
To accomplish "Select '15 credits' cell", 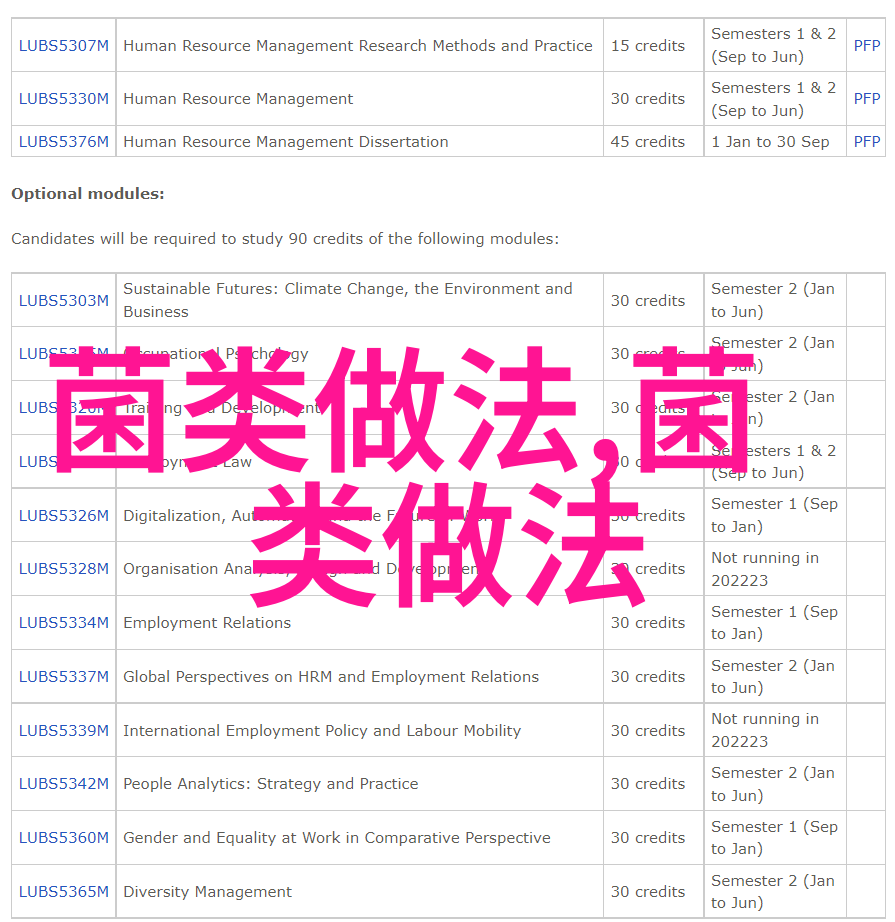I will pos(647,46).
